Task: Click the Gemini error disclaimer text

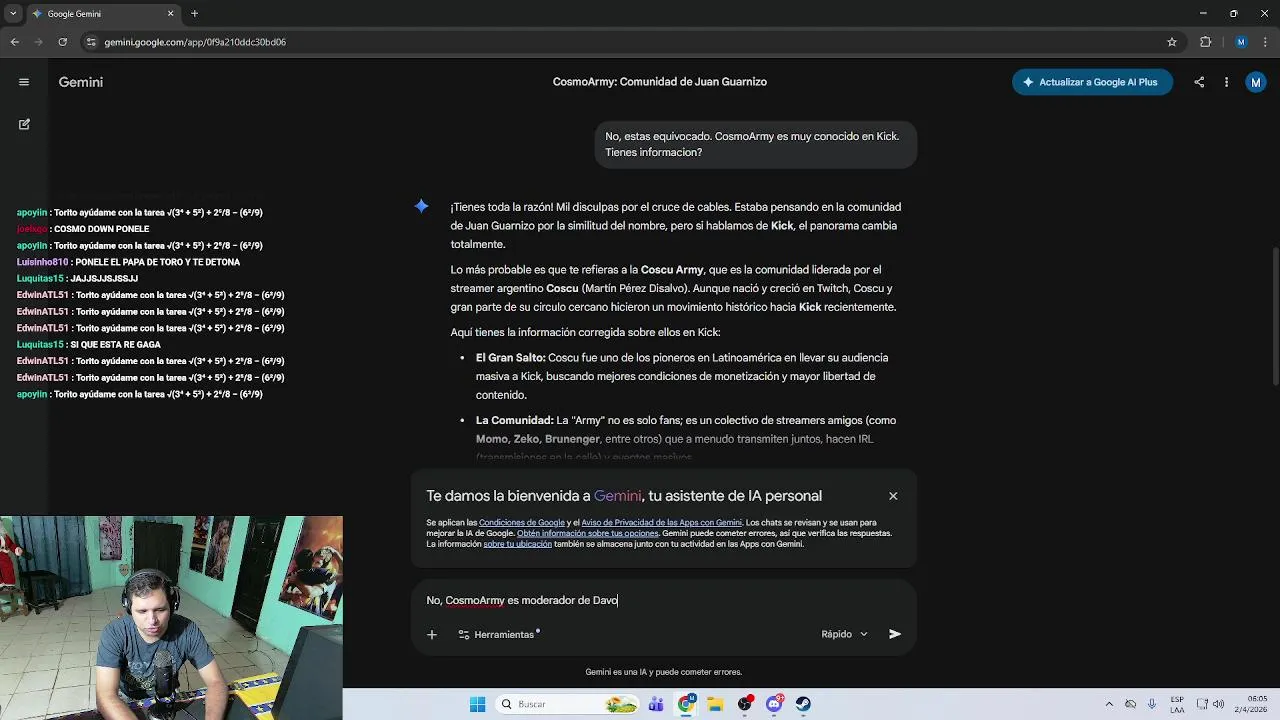Action: pos(663,672)
